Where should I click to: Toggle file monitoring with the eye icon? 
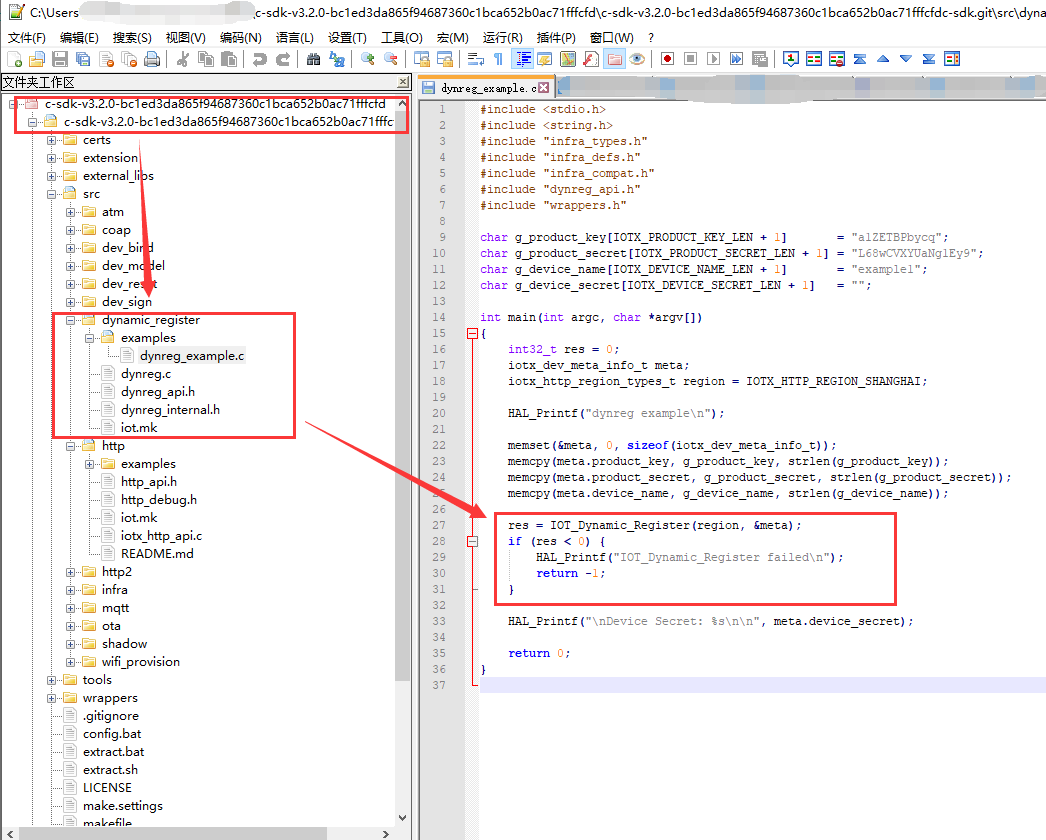pyautogui.click(x=637, y=59)
